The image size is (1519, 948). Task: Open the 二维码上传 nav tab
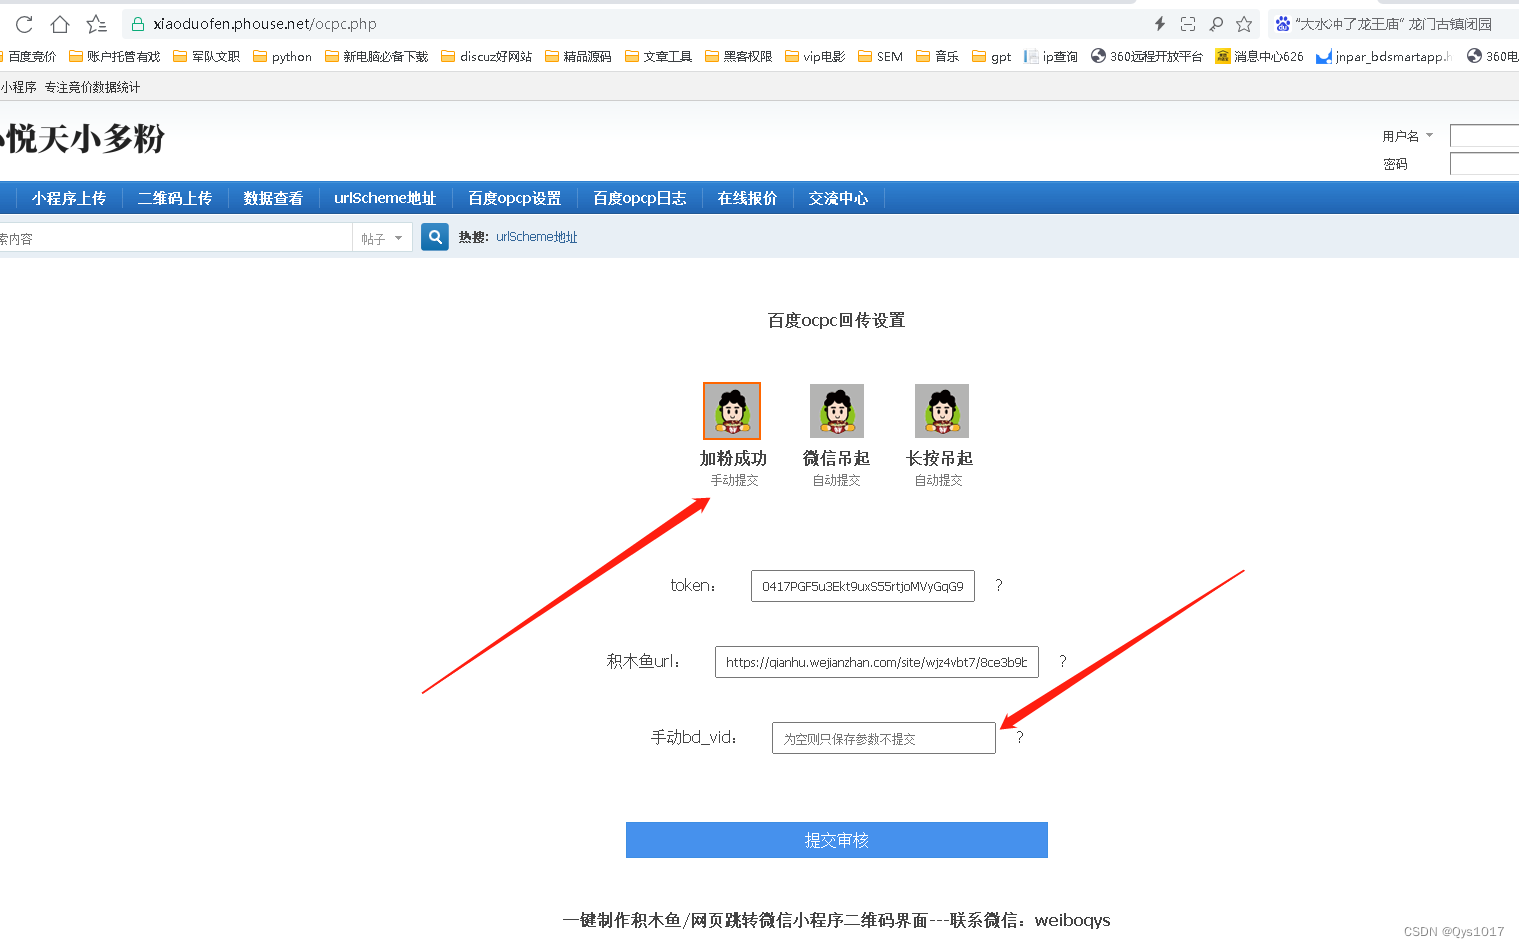coord(175,198)
